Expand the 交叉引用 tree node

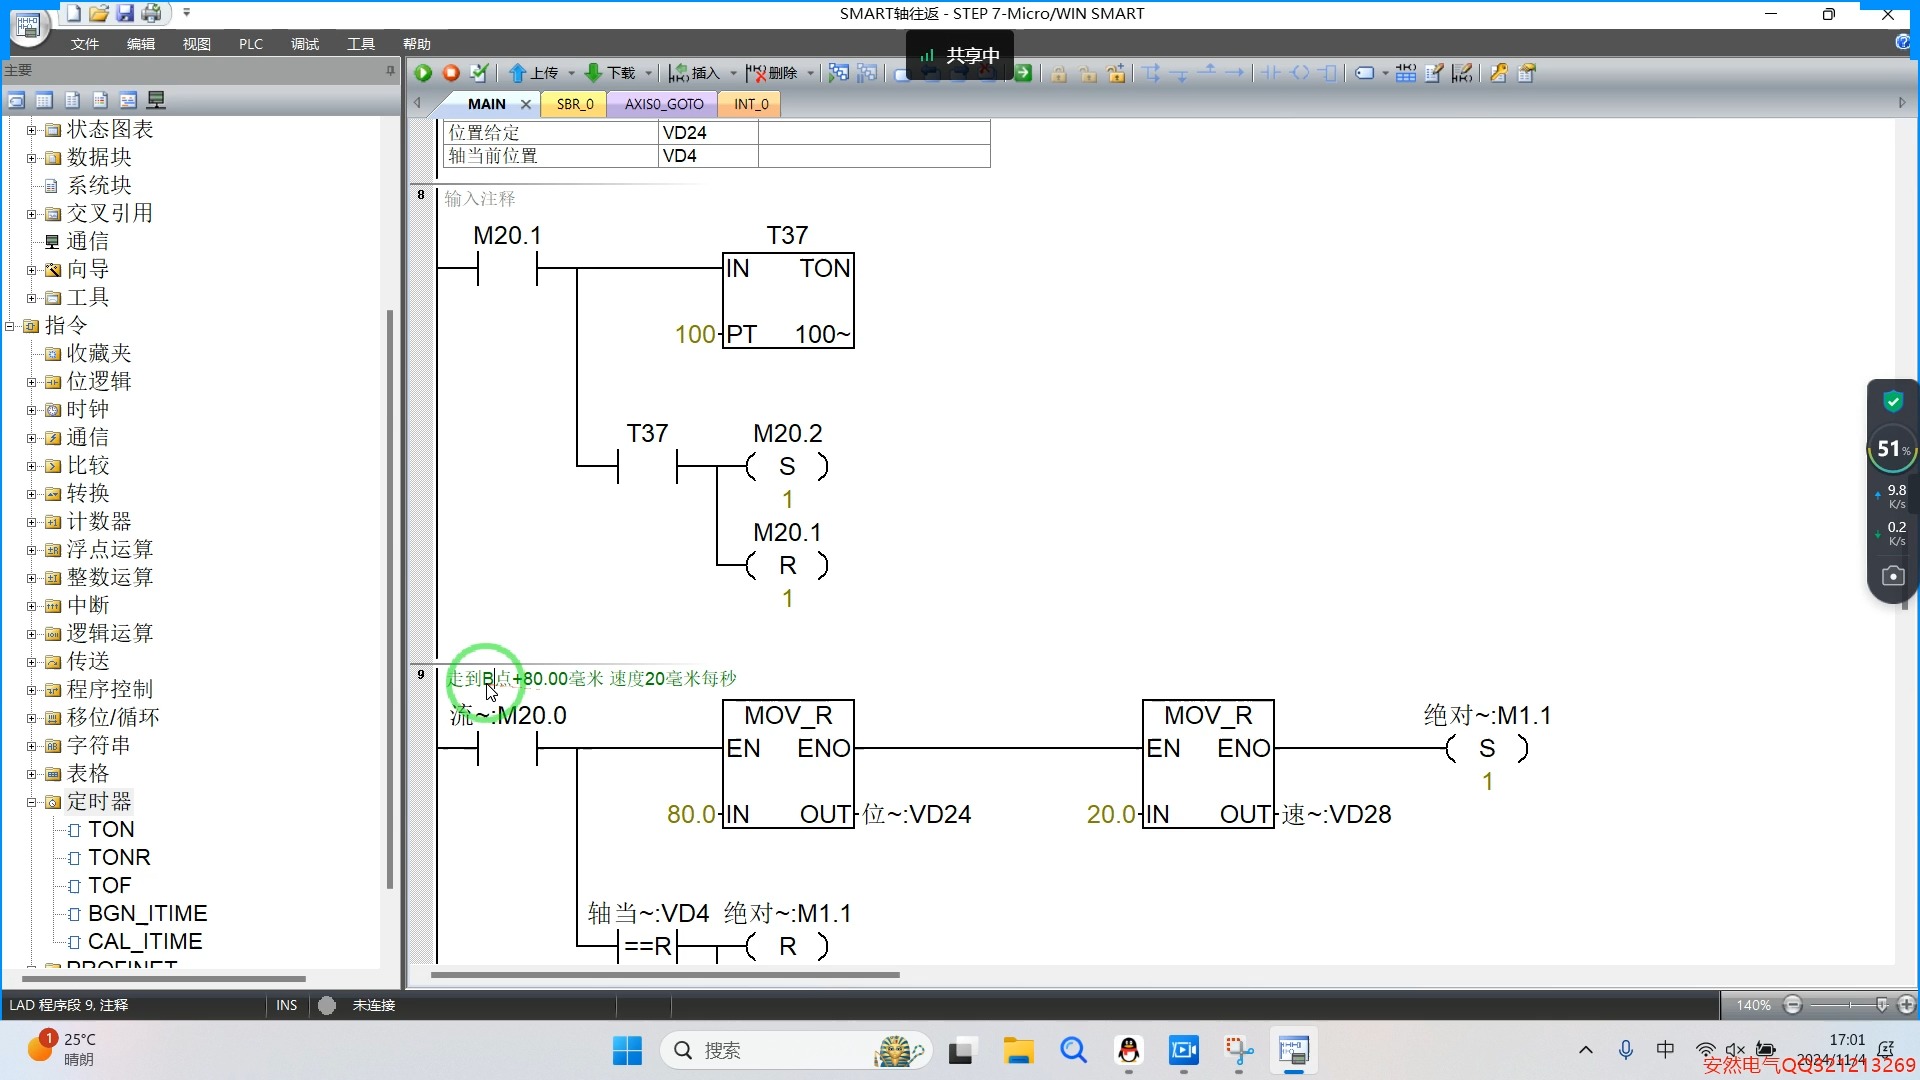(31, 214)
